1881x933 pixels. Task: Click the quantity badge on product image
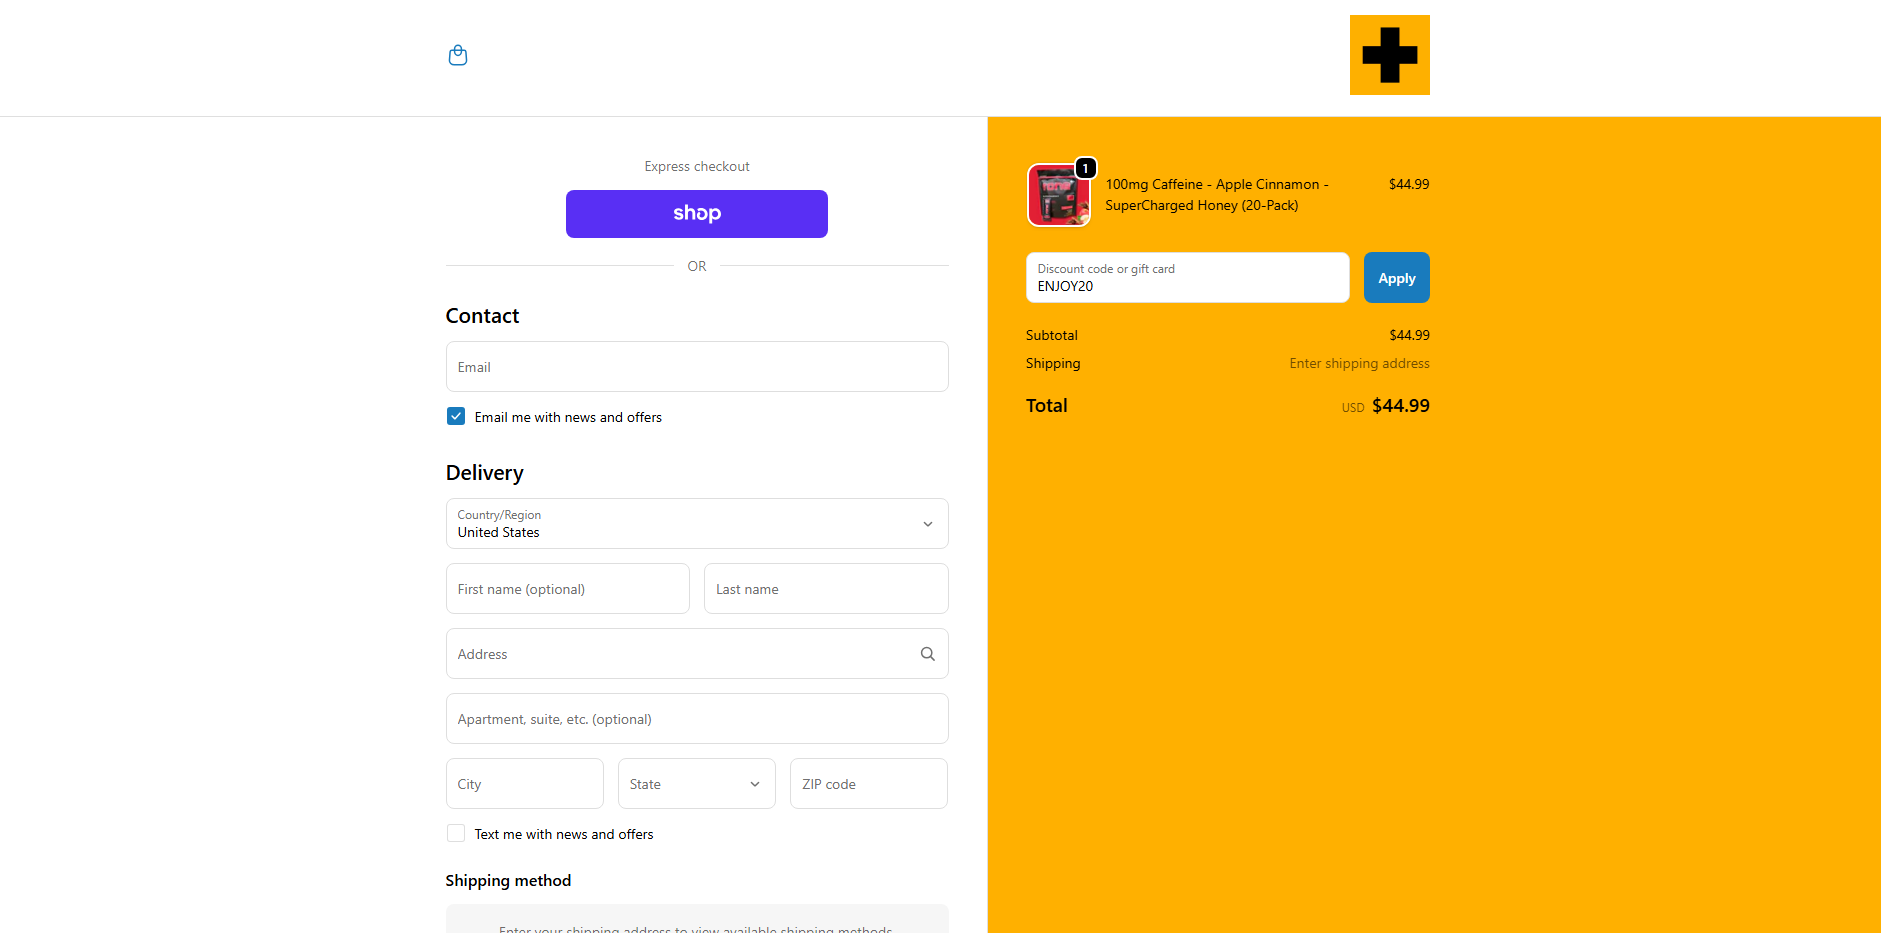(x=1086, y=168)
